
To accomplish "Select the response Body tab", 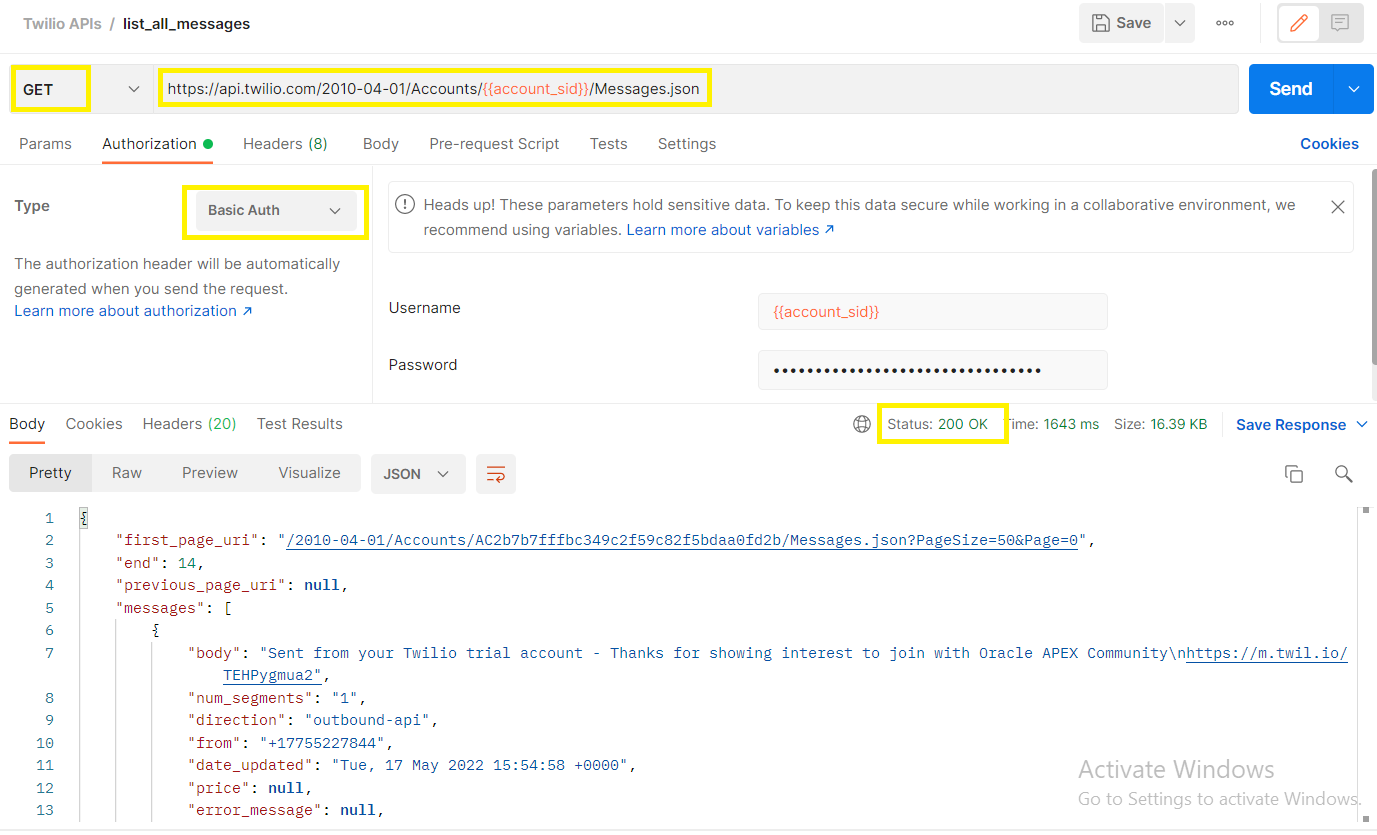I will [x=27, y=424].
